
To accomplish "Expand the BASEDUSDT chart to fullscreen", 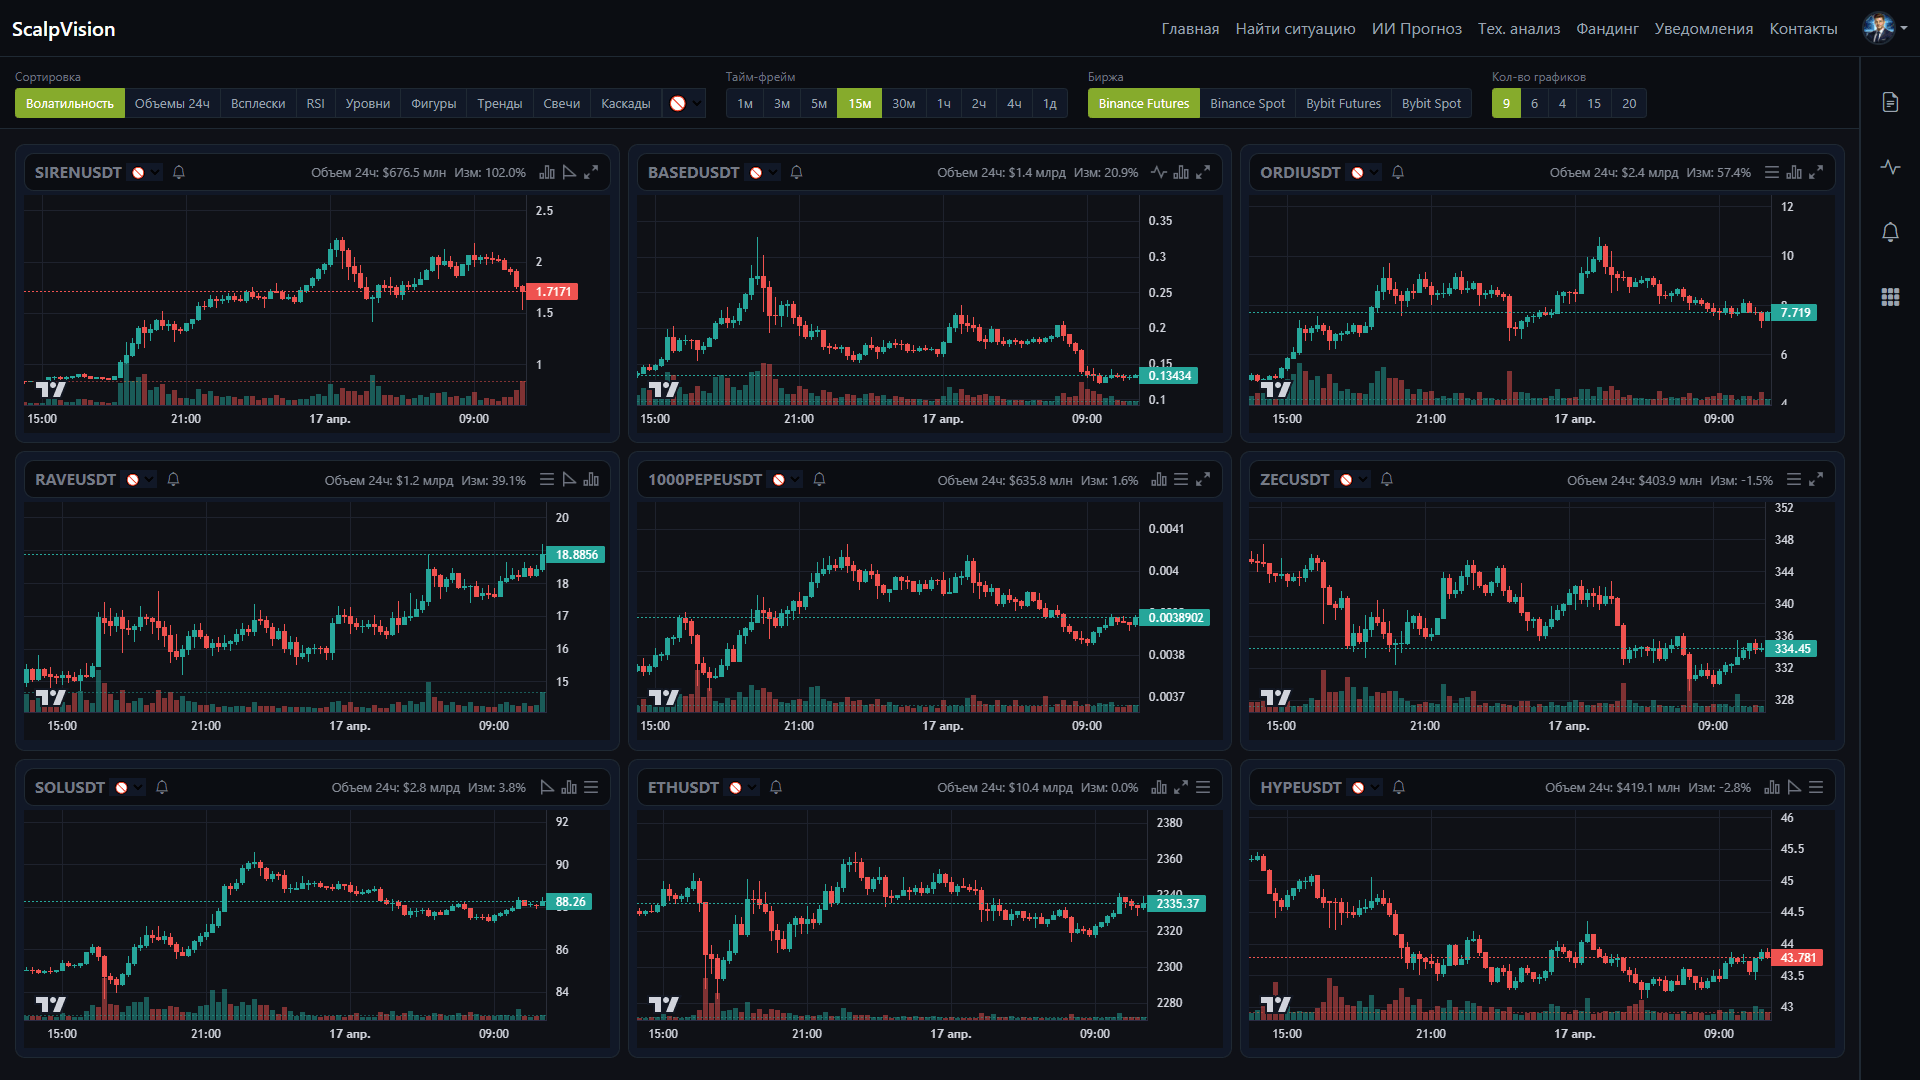I will pos(1203,172).
